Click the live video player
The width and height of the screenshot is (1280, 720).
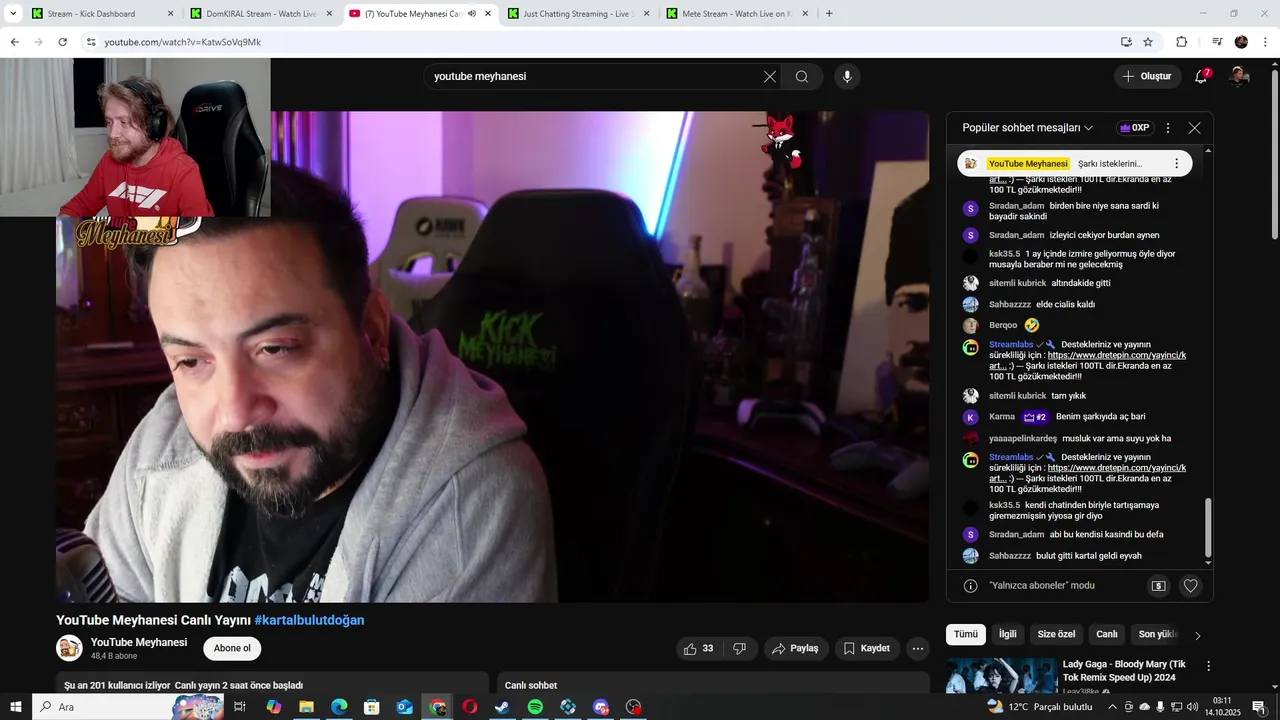tap(492, 357)
